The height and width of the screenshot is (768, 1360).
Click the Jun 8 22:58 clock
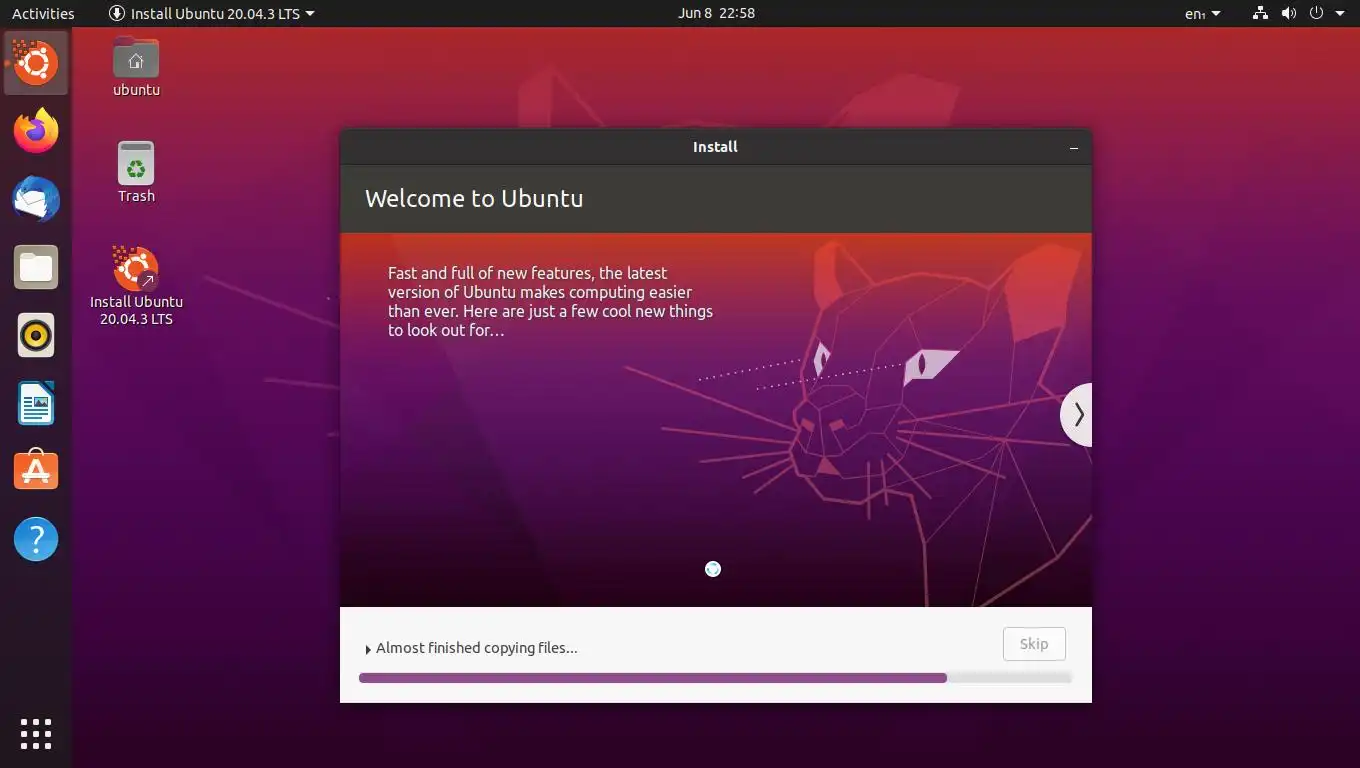point(716,13)
